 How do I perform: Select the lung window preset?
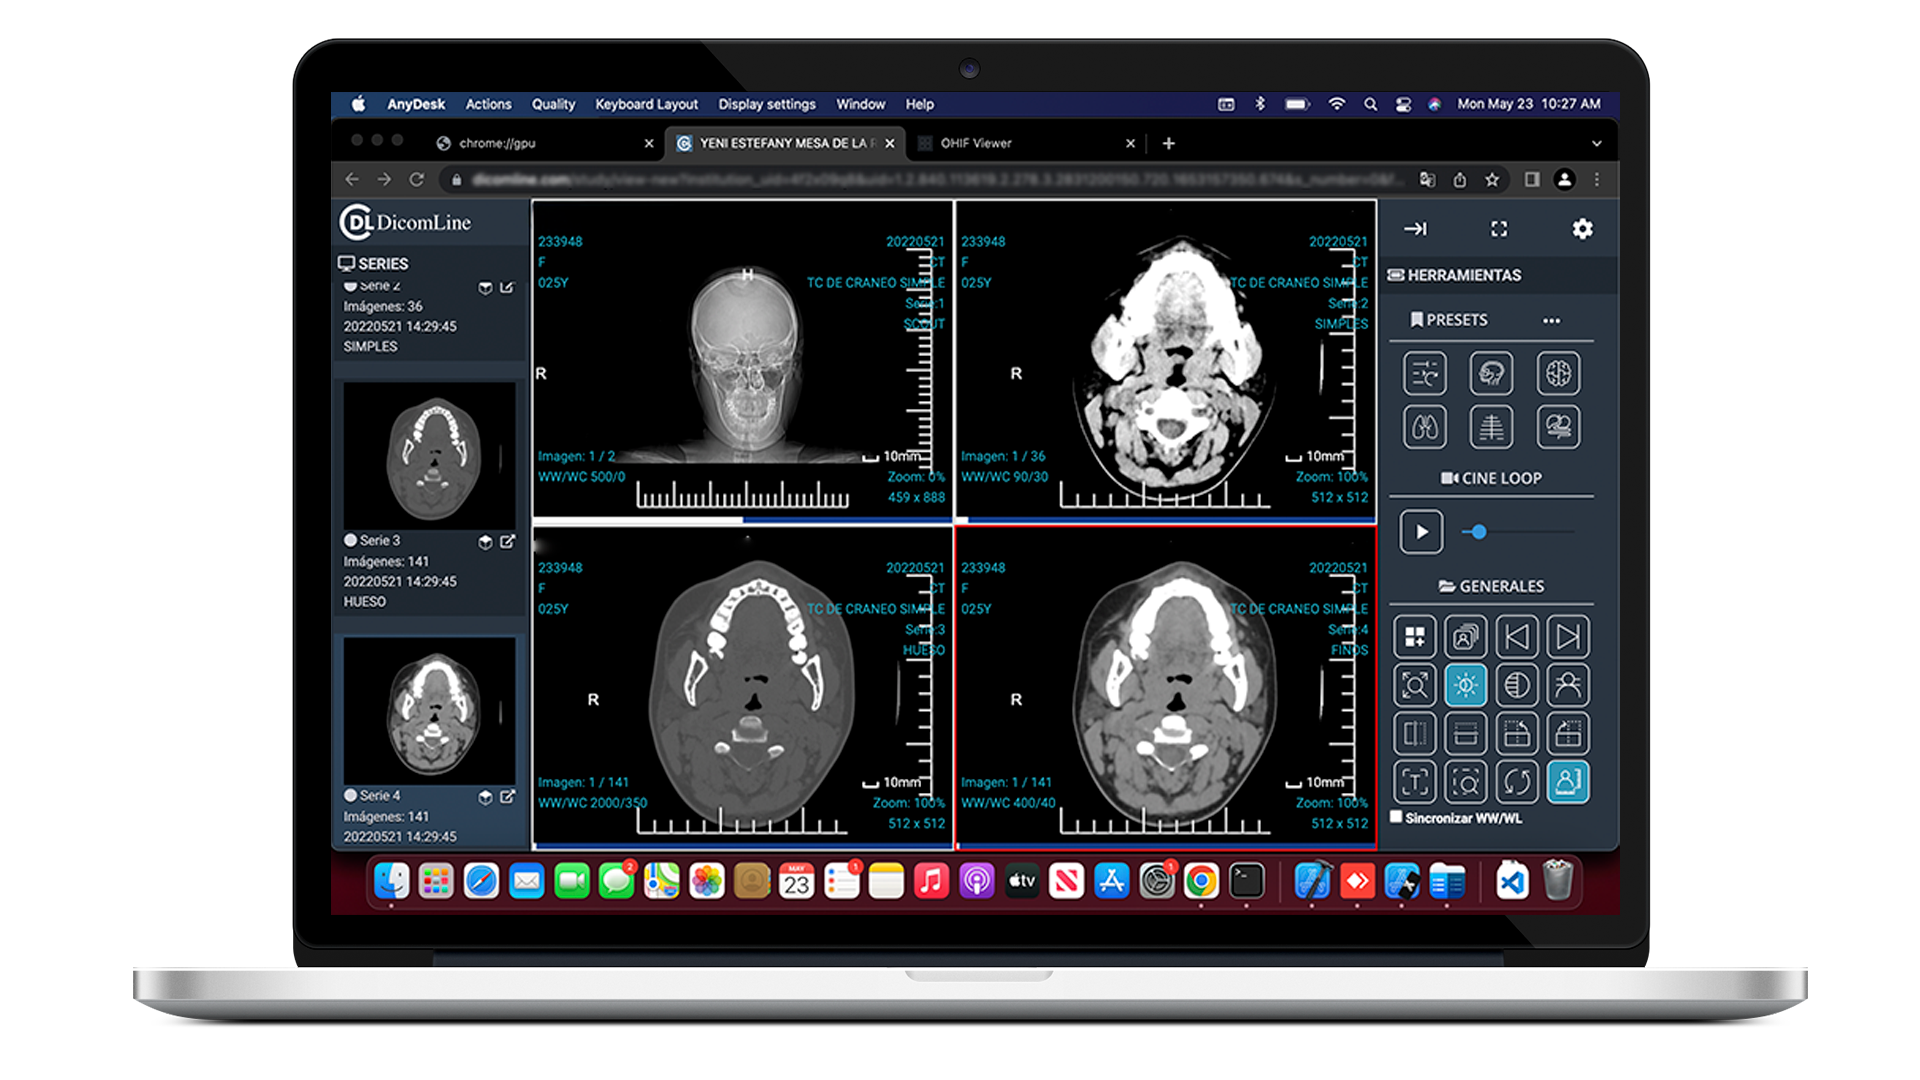click(x=1424, y=426)
